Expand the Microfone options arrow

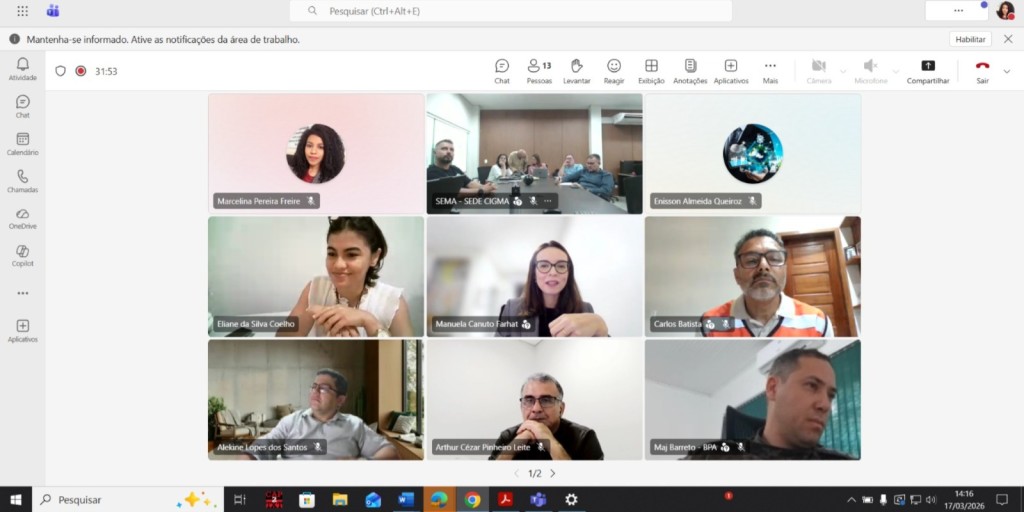(895, 72)
